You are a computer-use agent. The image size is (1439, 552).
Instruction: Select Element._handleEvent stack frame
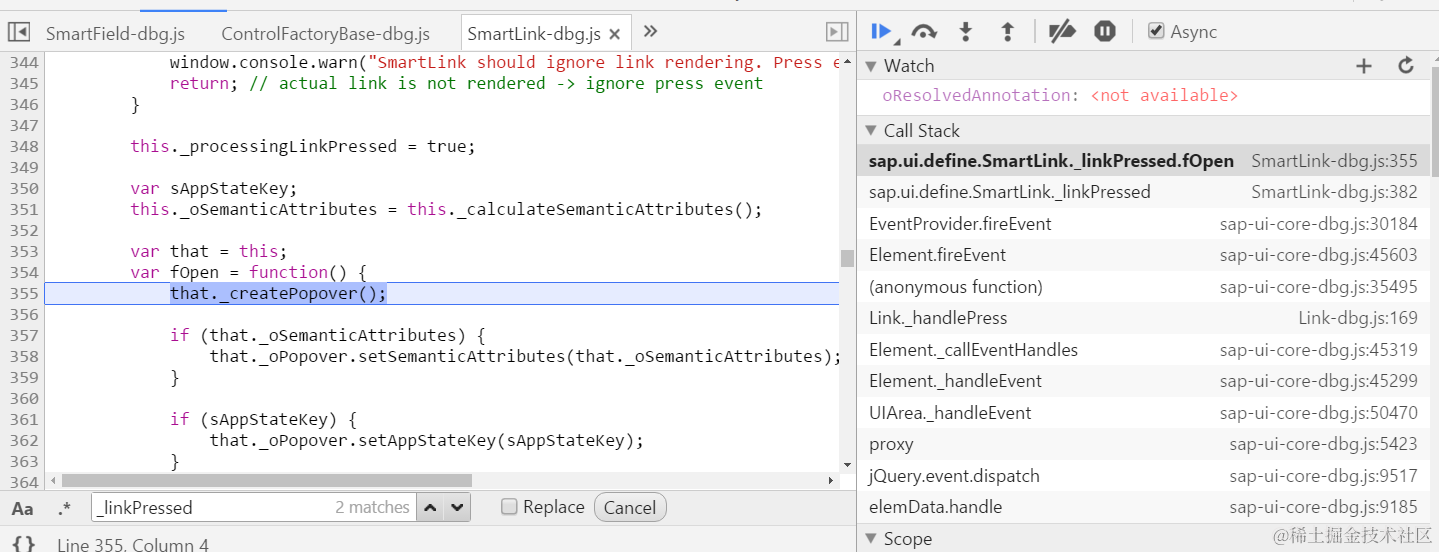click(1143, 381)
